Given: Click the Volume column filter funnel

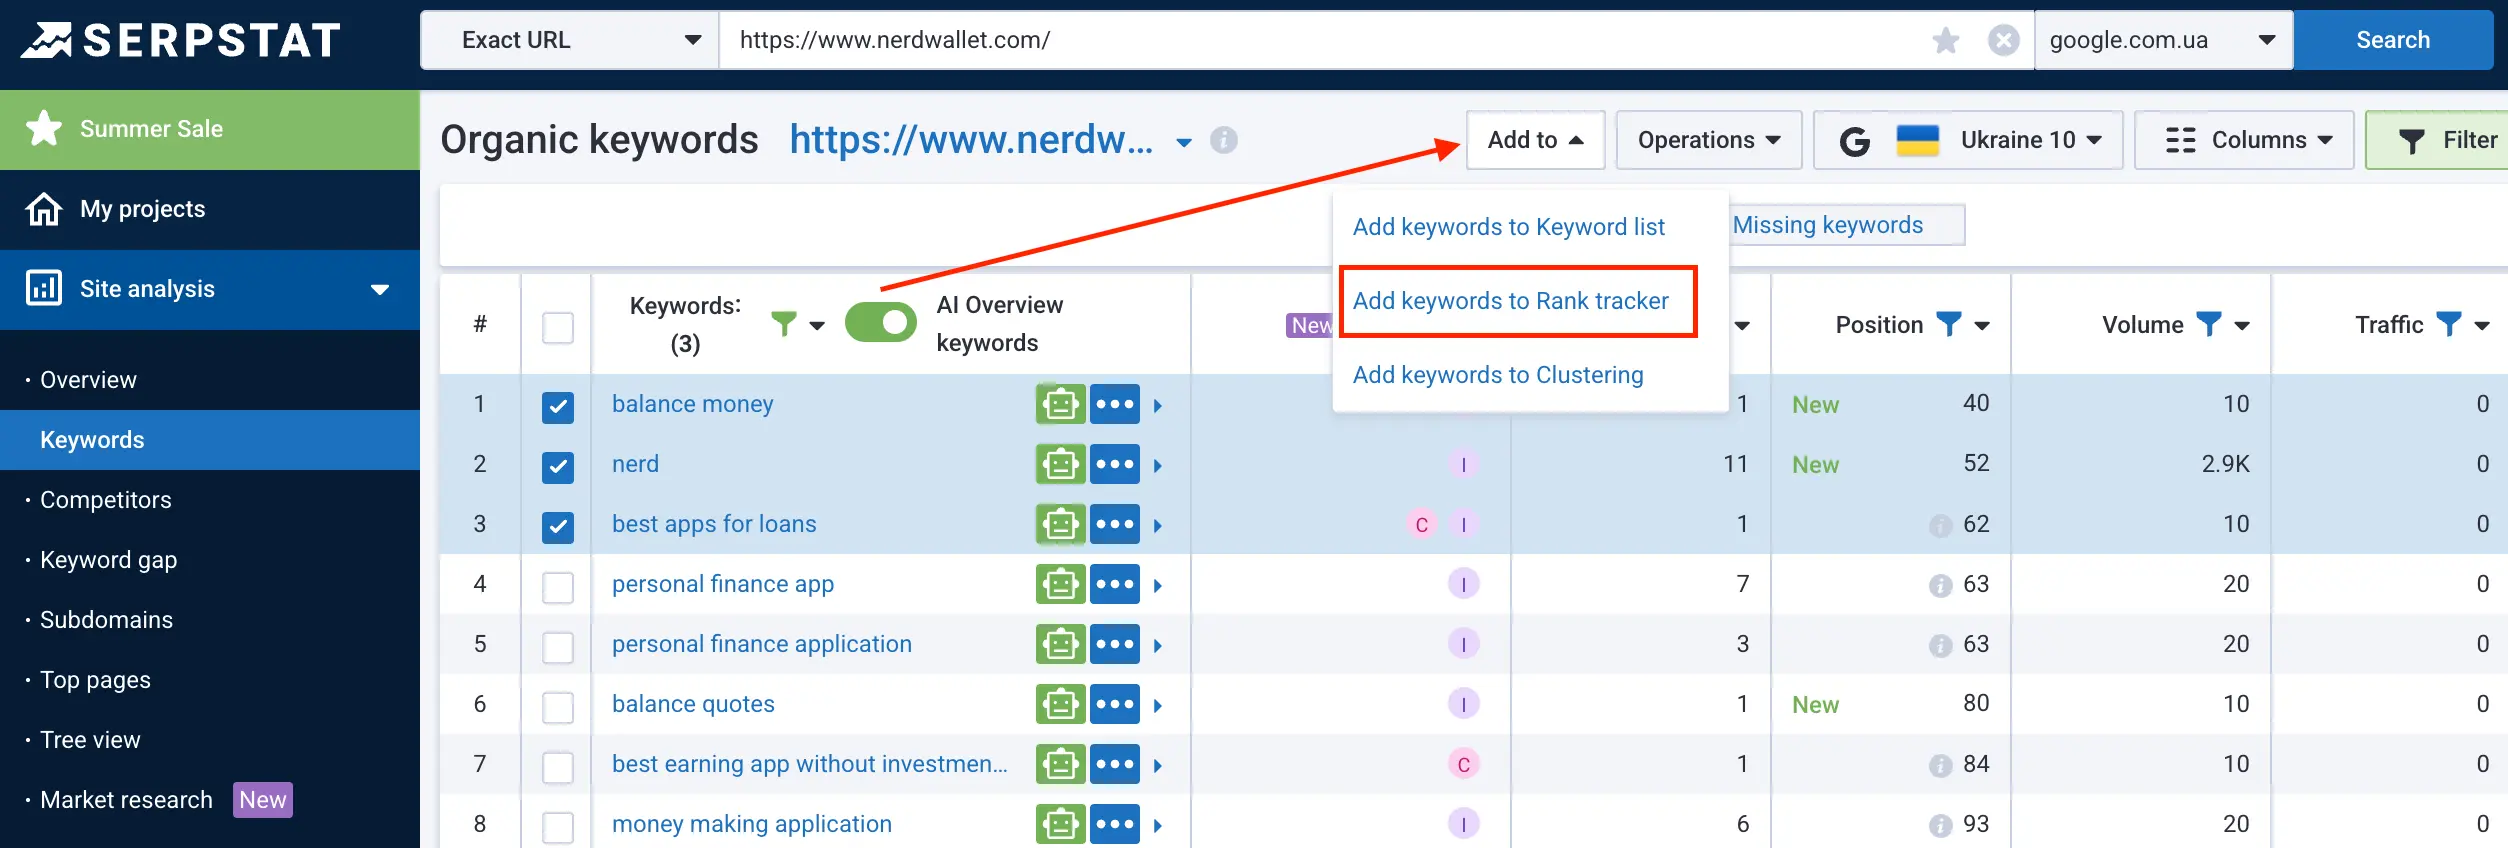Looking at the screenshot, I should point(2209,324).
